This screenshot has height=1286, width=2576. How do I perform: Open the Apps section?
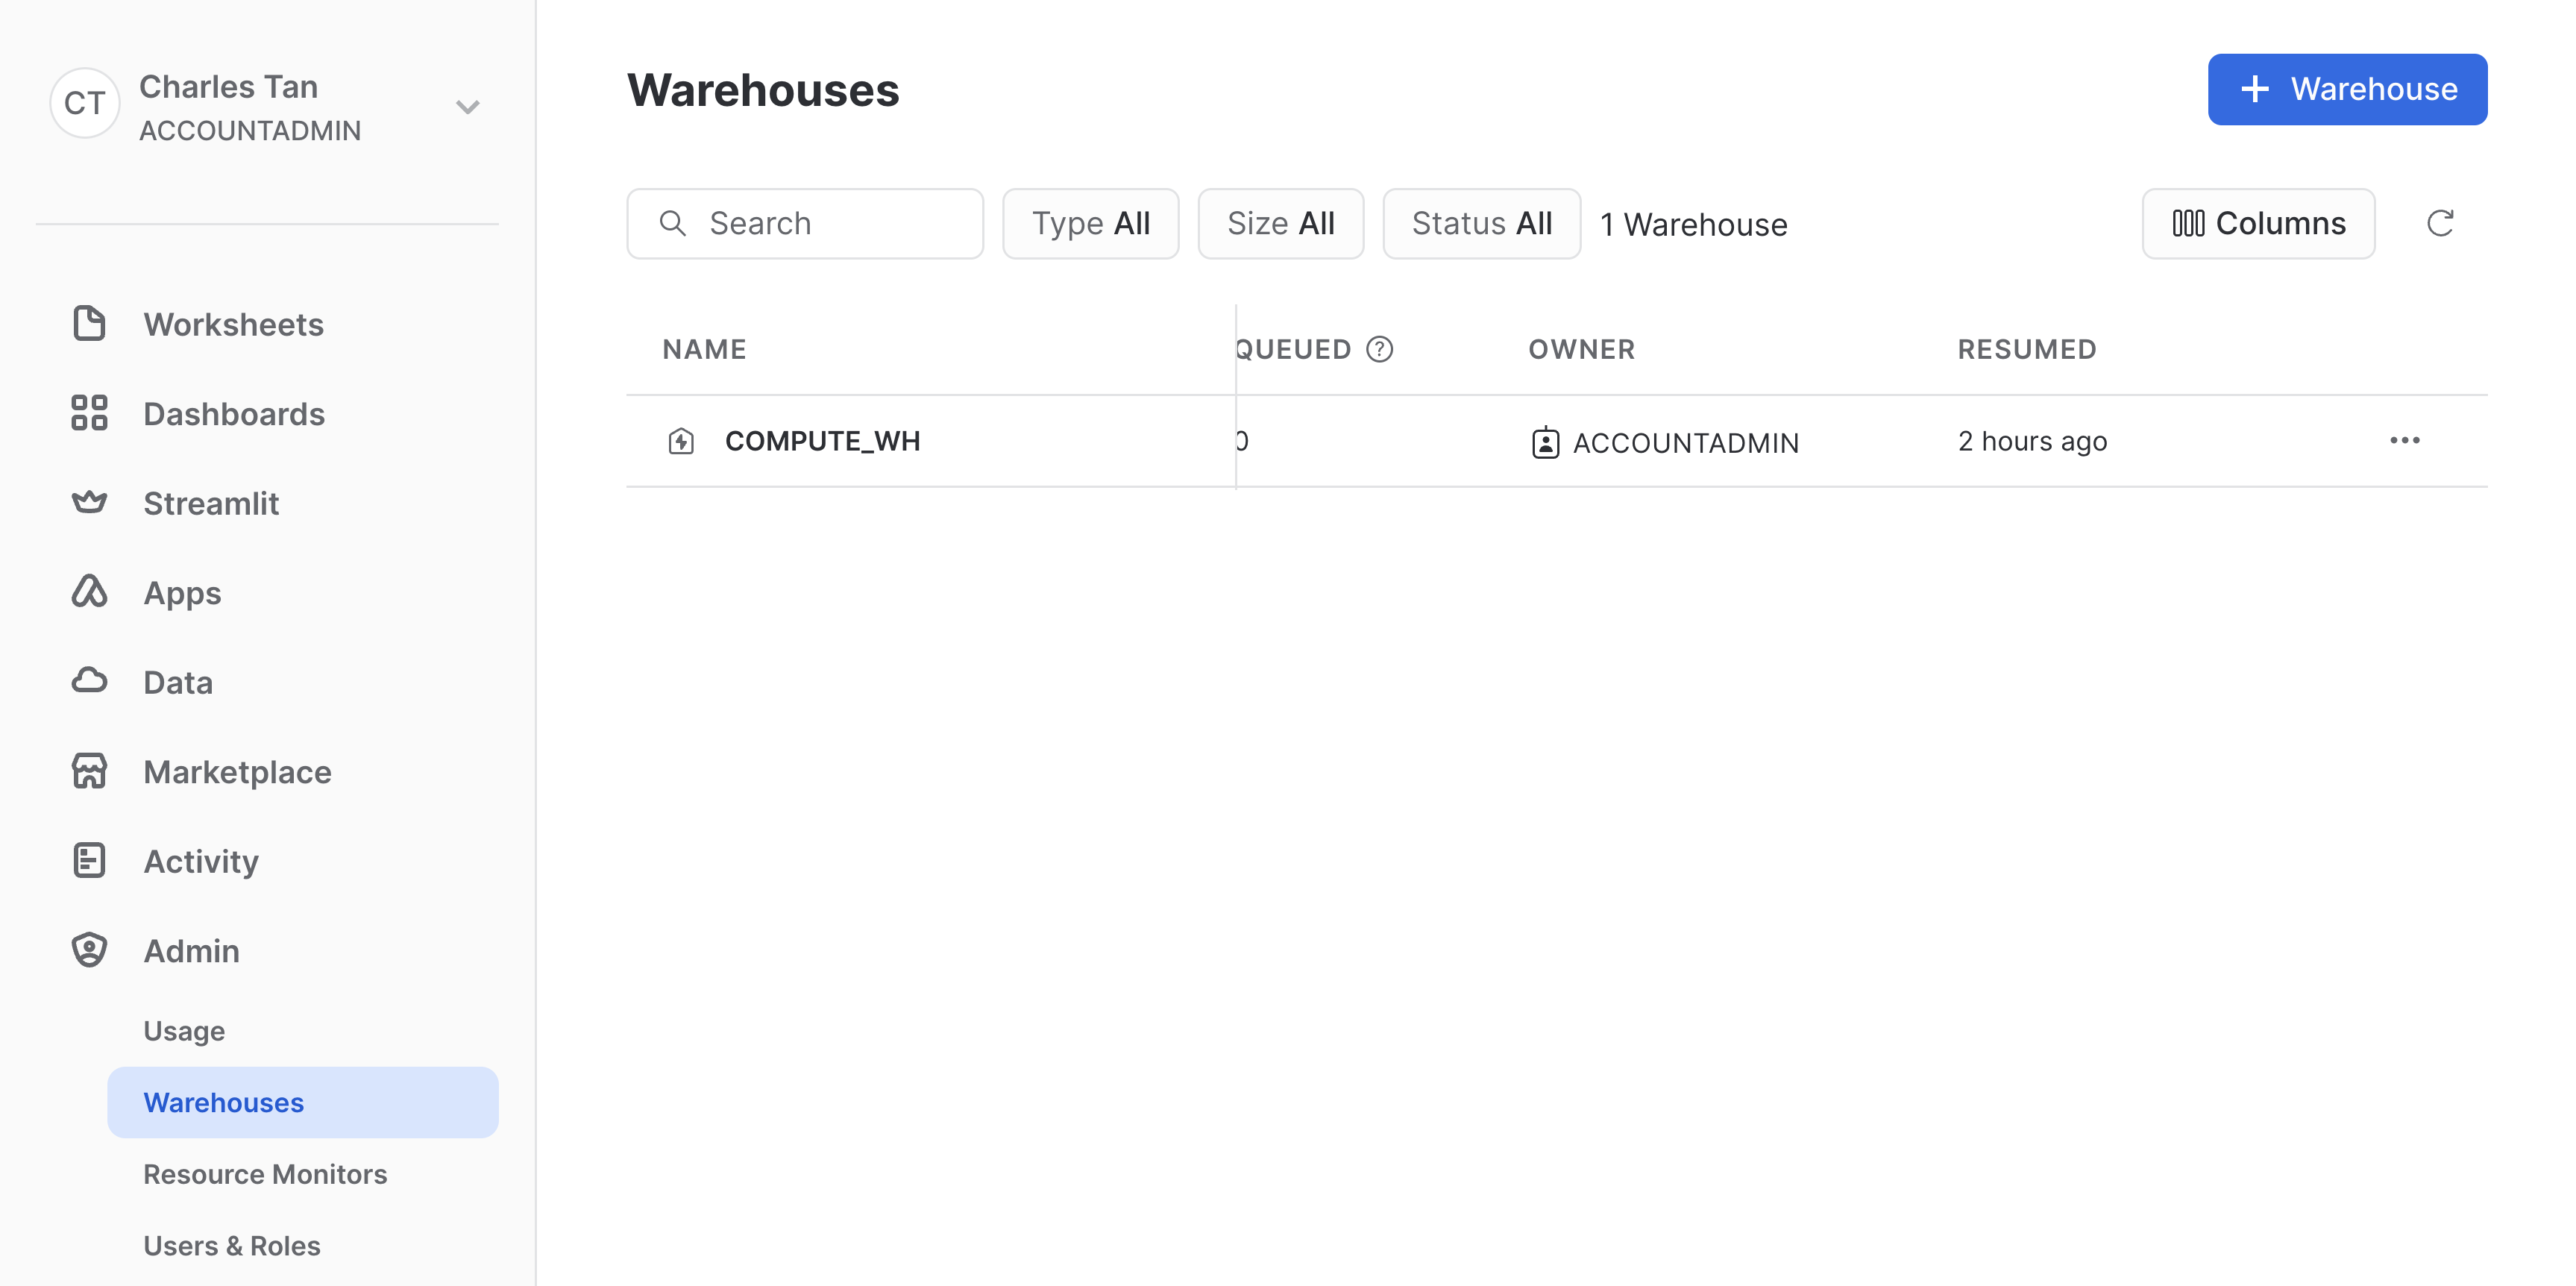coord(182,593)
